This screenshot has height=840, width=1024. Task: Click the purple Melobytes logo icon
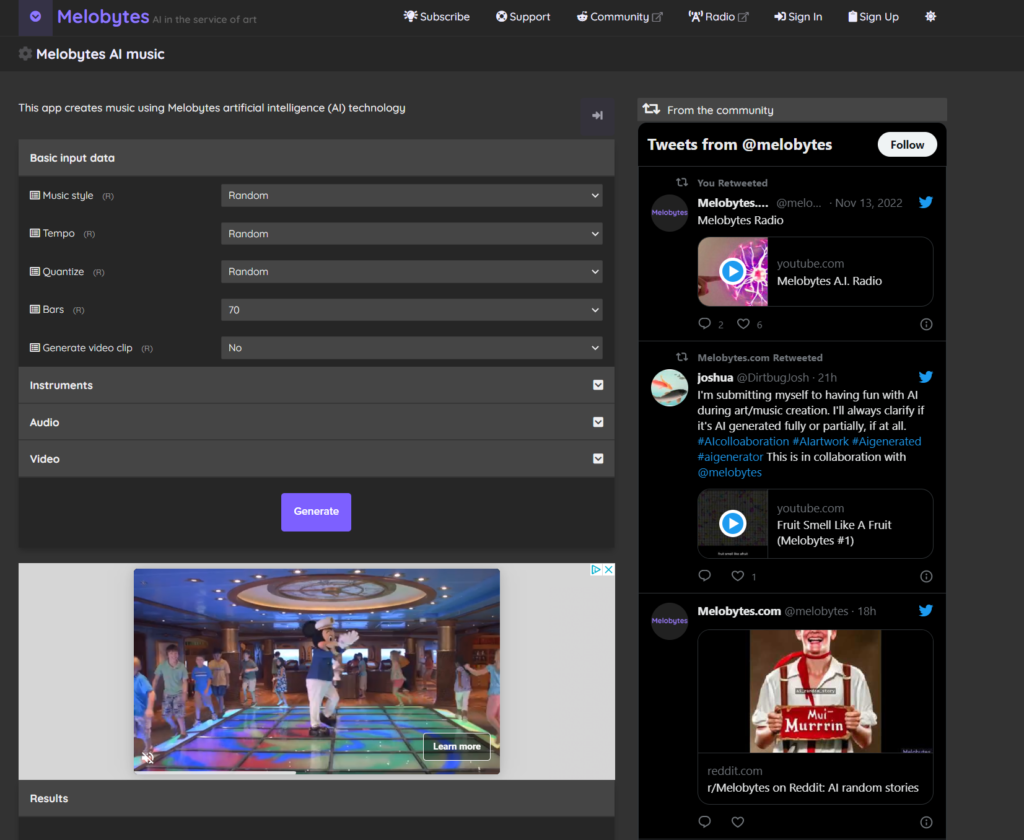pos(35,17)
